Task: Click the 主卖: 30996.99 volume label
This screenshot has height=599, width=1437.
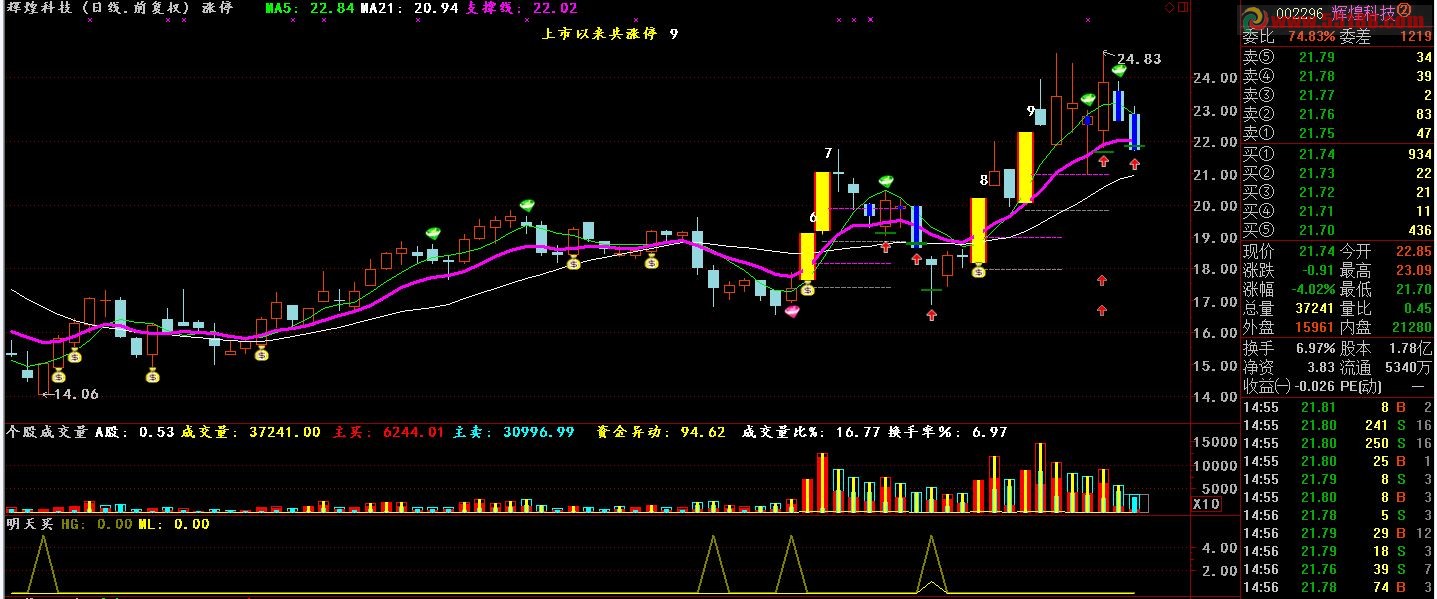Action: pyautogui.click(x=514, y=432)
